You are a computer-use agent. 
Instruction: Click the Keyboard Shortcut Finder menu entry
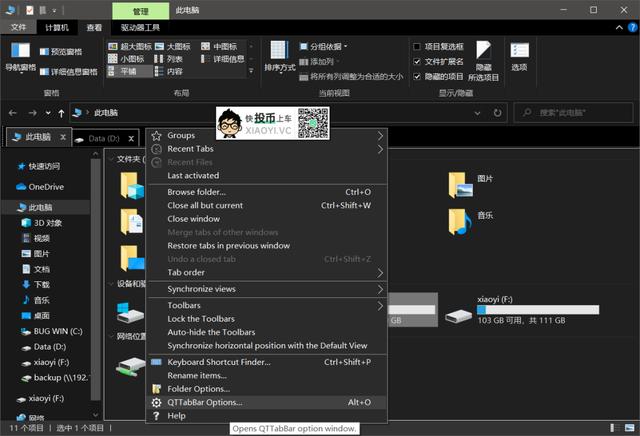pos(218,362)
